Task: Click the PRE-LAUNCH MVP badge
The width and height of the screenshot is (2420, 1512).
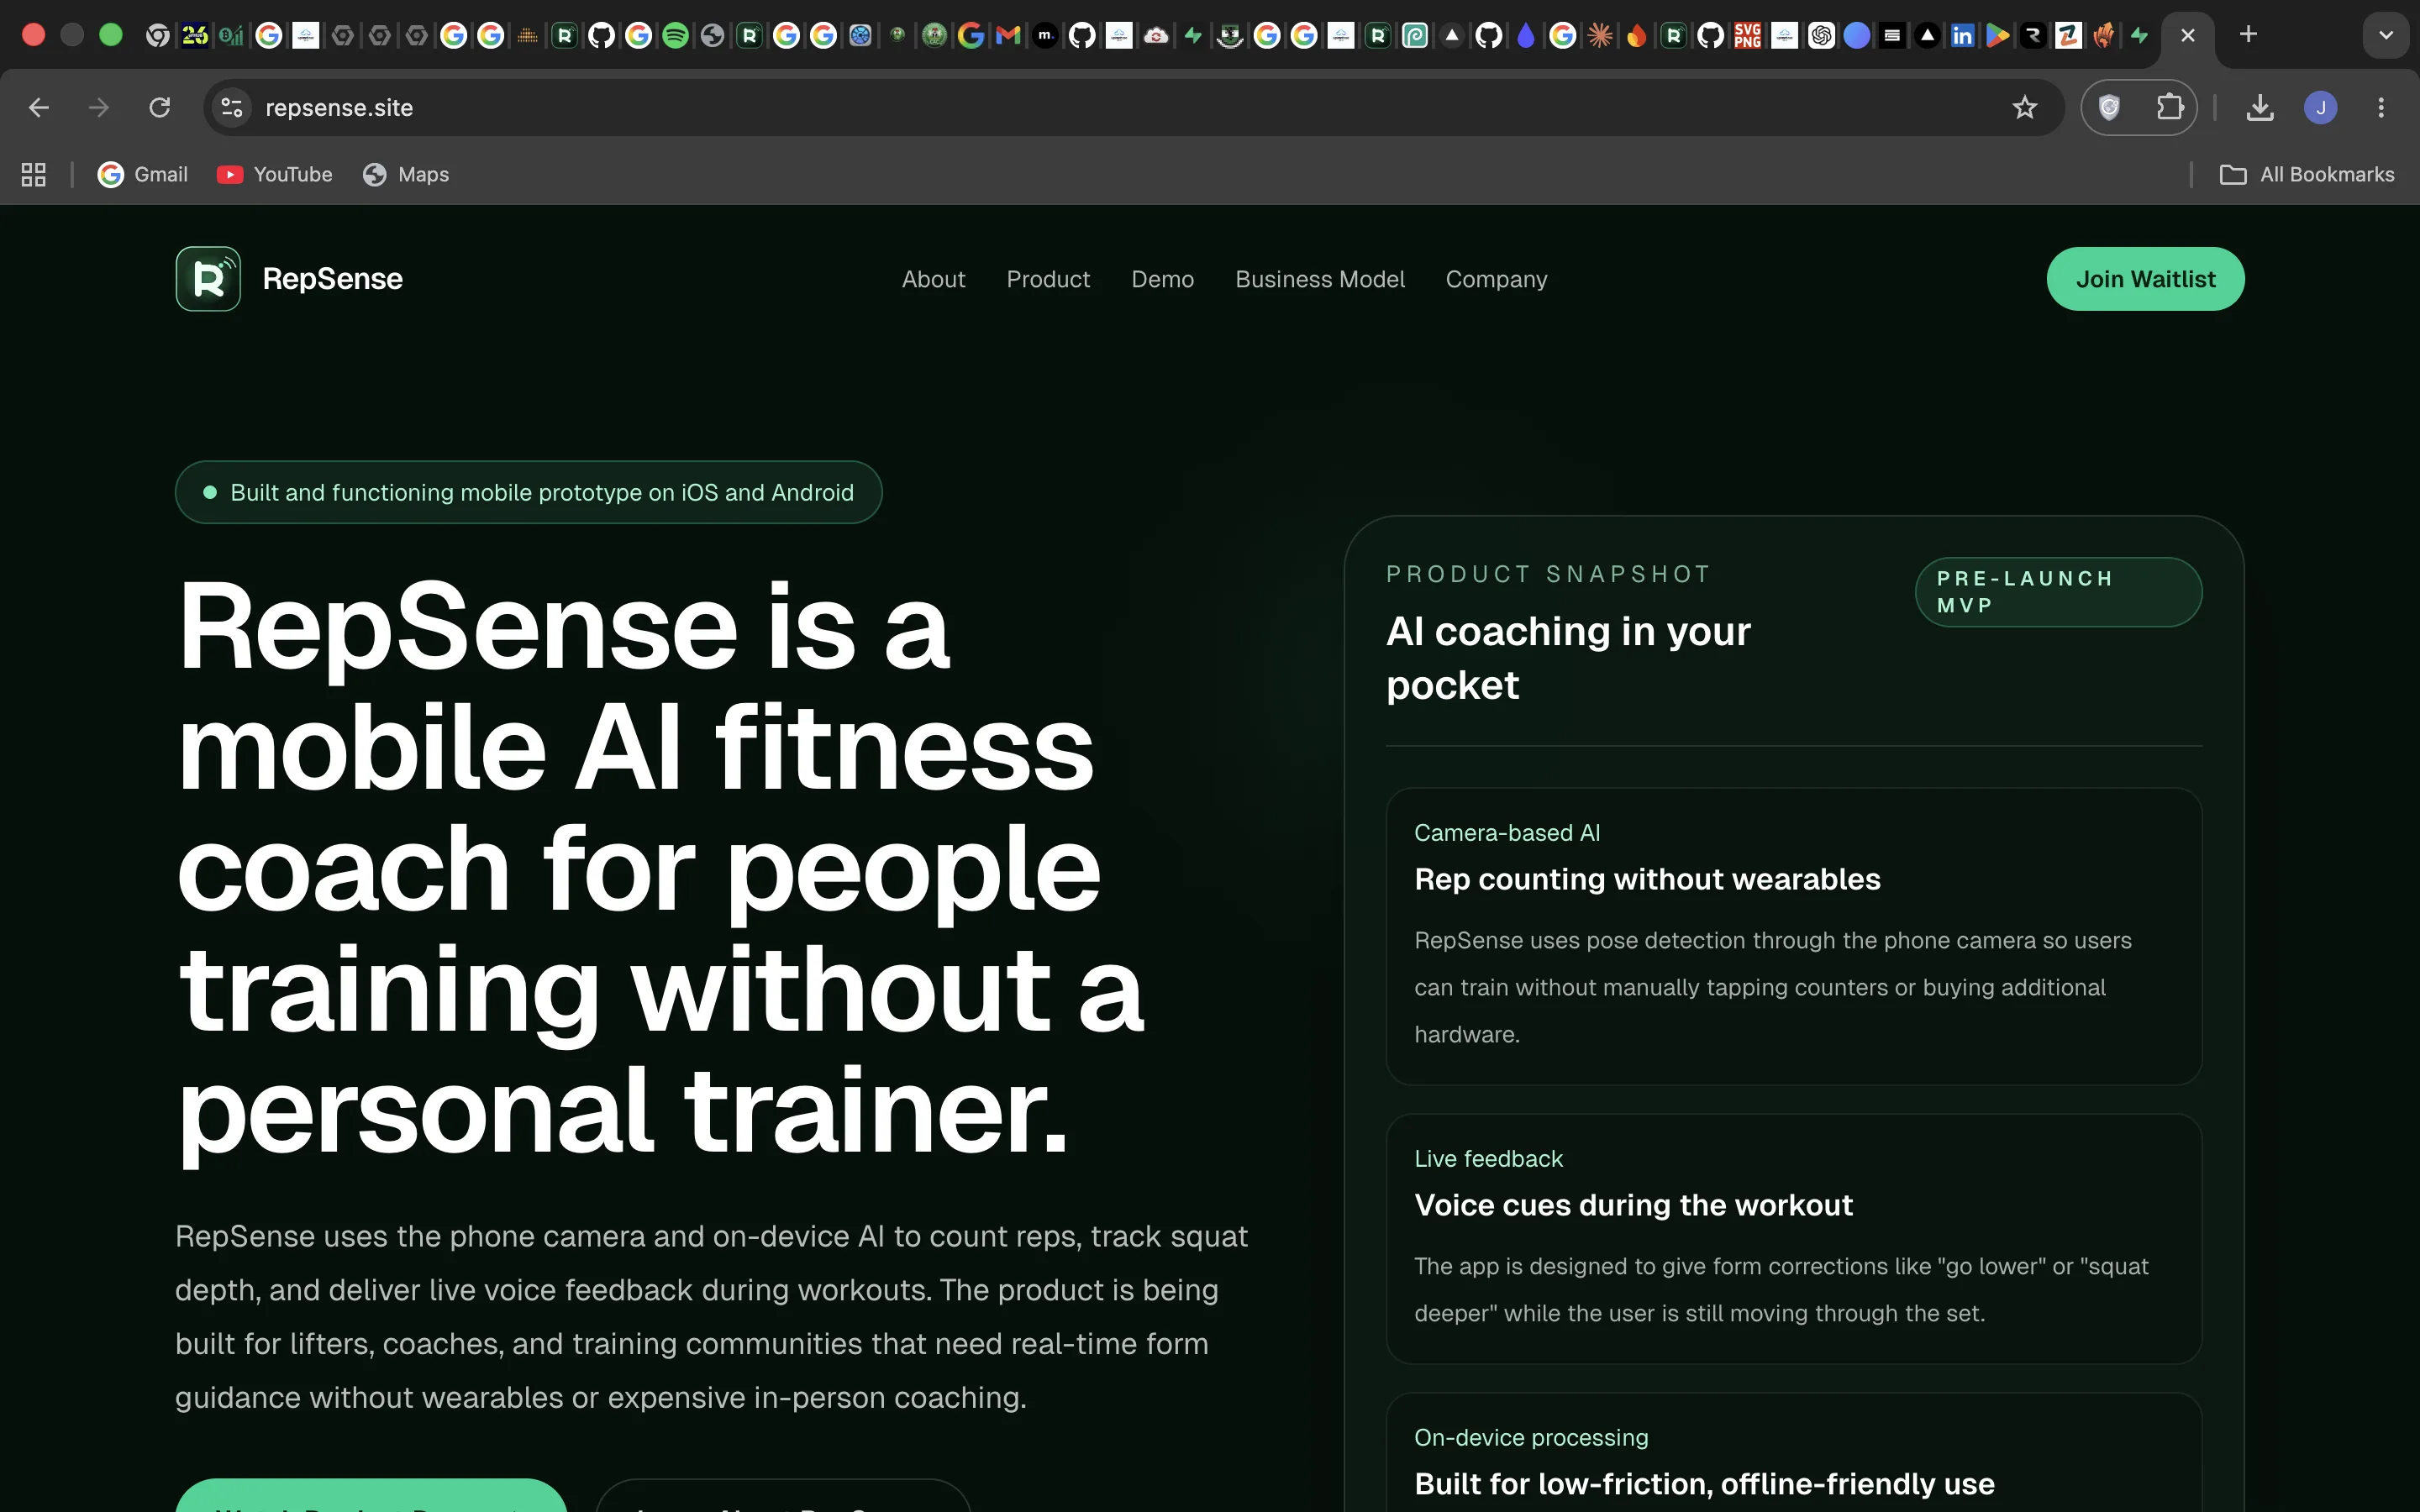Action: click(x=2058, y=592)
